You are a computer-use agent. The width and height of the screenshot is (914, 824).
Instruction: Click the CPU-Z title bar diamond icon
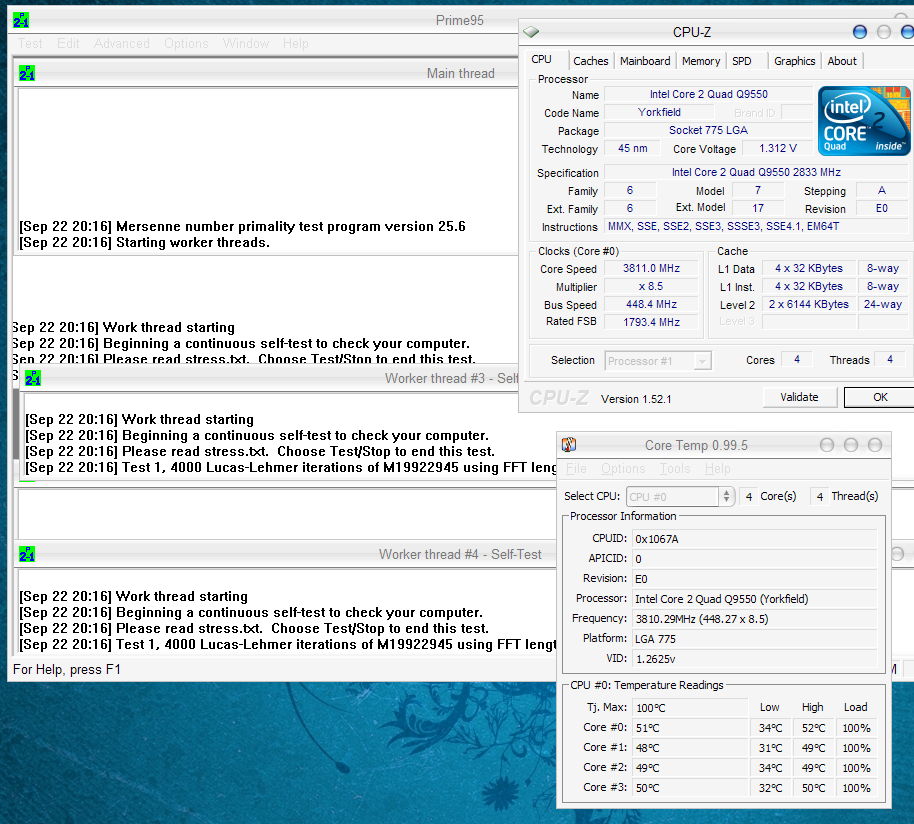pyautogui.click(x=531, y=32)
